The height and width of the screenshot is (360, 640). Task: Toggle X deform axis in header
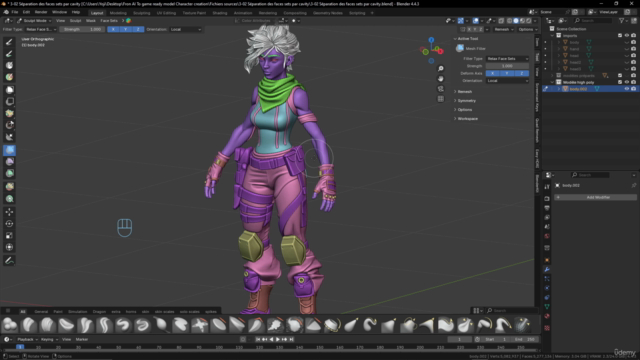click(113, 29)
